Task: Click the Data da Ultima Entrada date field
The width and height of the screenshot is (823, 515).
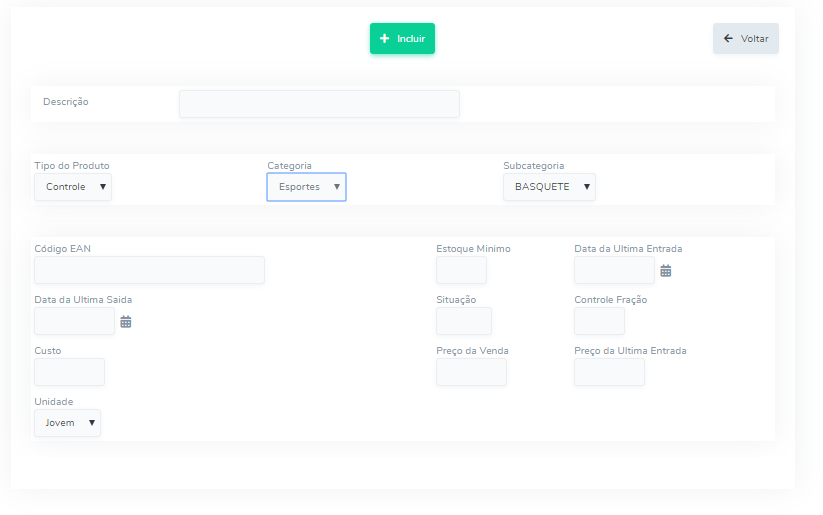Action: [x=613, y=270]
